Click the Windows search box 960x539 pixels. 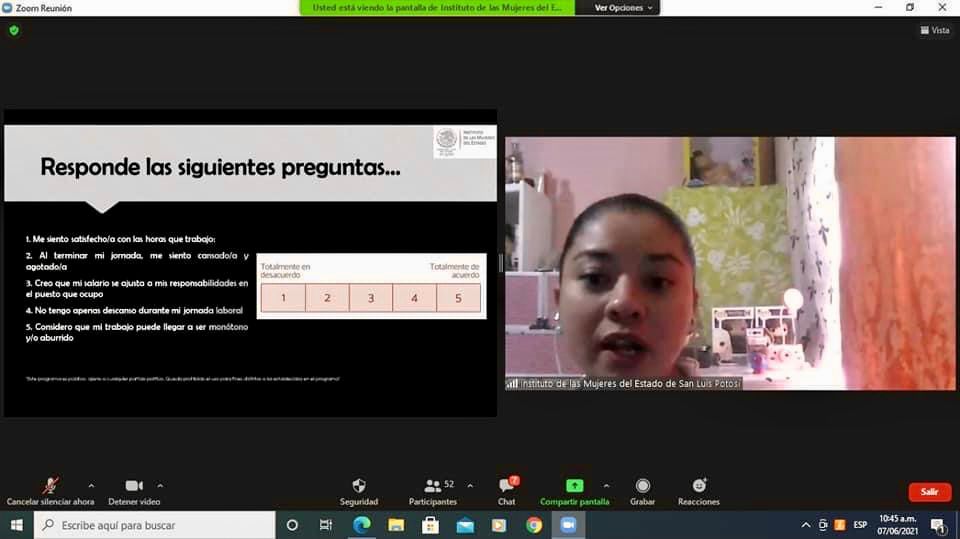155,525
